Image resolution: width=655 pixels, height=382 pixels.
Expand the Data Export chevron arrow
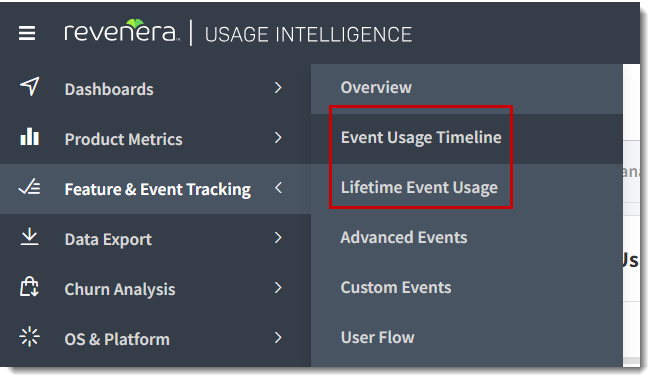(278, 238)
